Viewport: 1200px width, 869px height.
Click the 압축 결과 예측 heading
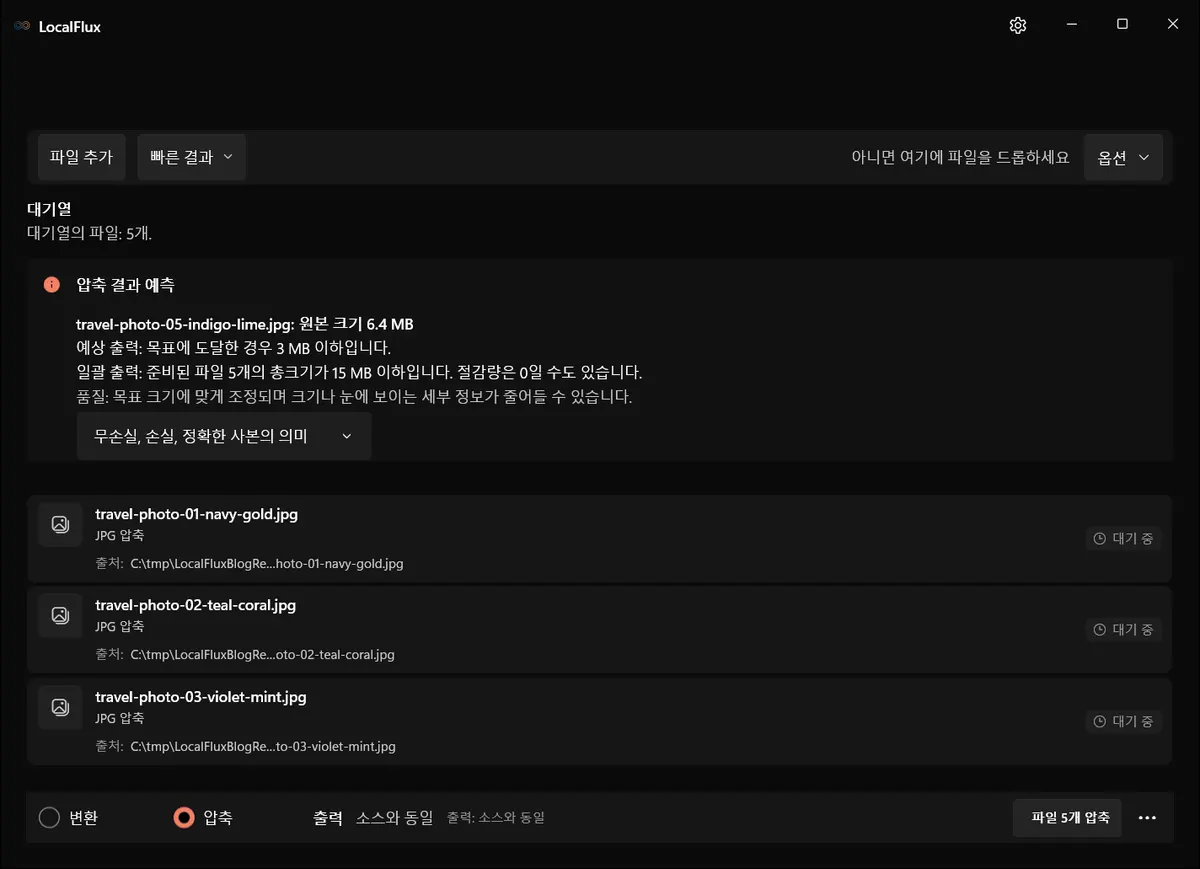coord(125,285)
